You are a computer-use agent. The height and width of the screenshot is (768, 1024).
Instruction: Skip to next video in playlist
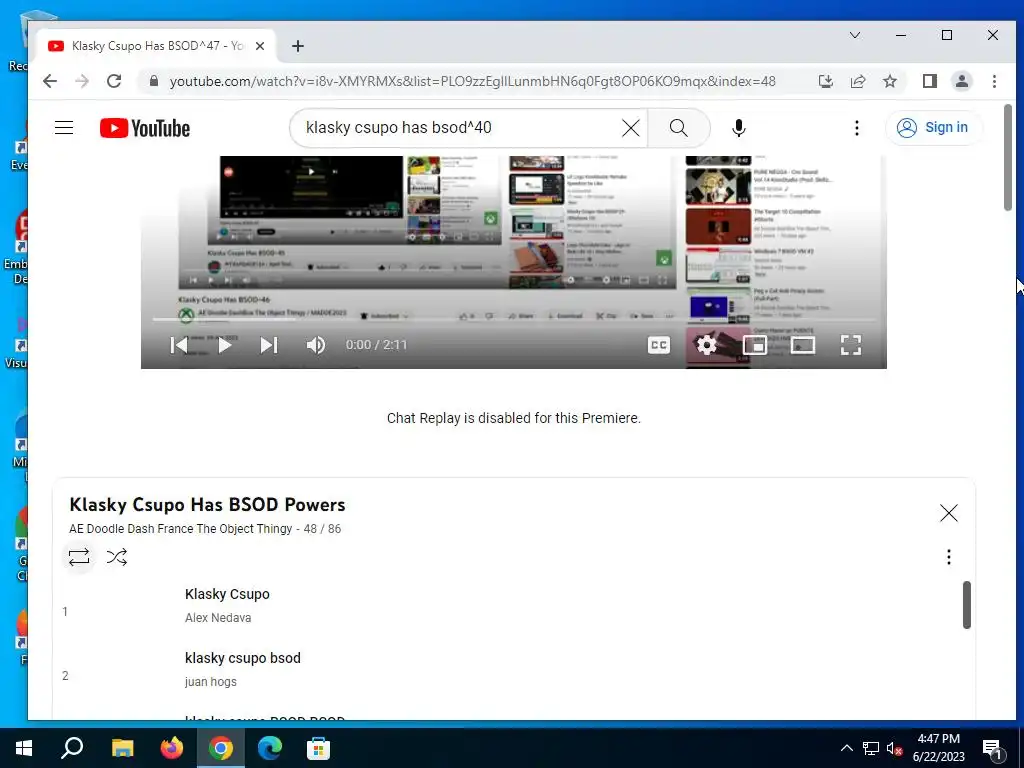[x=269, y=345]
